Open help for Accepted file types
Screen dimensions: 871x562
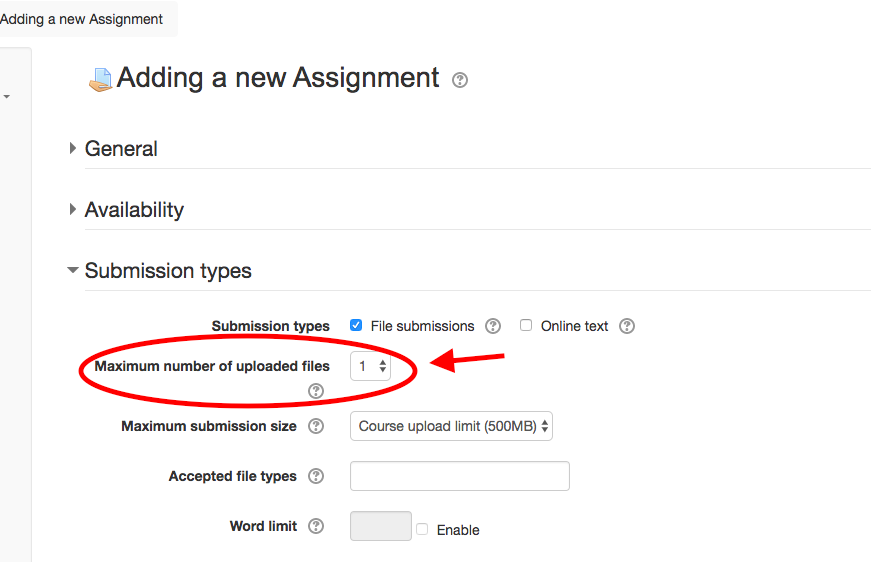click(316, 476)
